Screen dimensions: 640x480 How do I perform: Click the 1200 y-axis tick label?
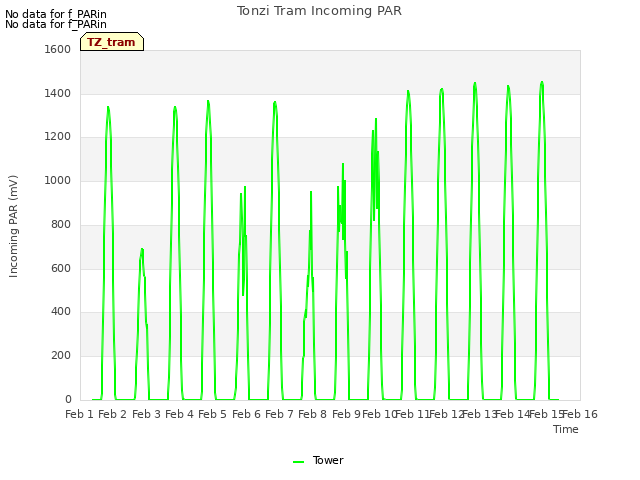[x=58, y=137]
